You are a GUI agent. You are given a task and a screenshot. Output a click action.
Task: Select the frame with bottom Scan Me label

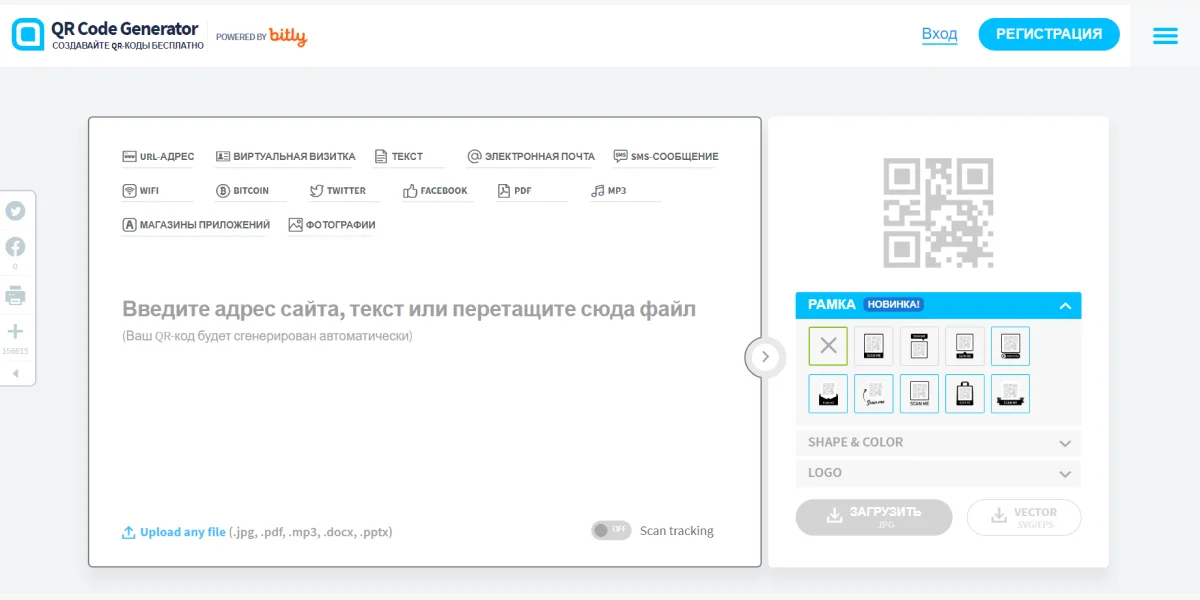click(874, 346)
